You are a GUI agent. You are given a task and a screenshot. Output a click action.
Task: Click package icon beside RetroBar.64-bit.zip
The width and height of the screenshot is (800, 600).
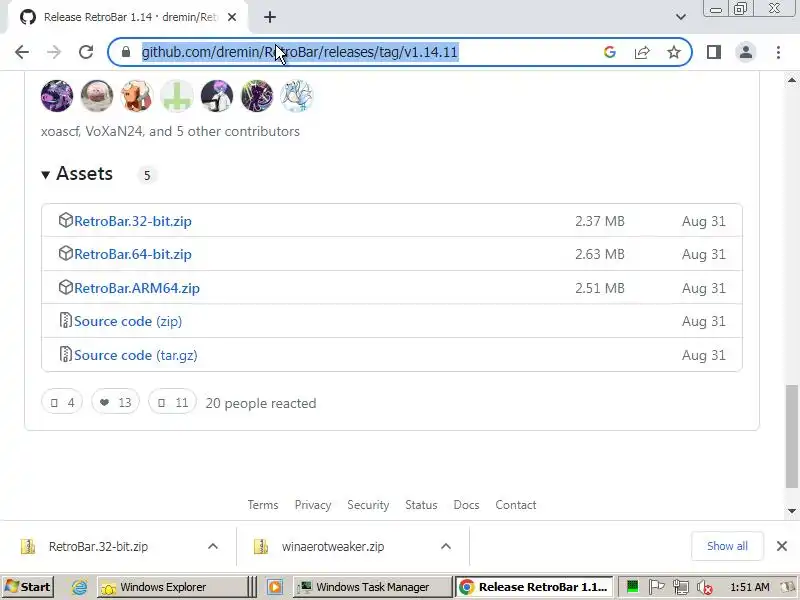point(66,253)
